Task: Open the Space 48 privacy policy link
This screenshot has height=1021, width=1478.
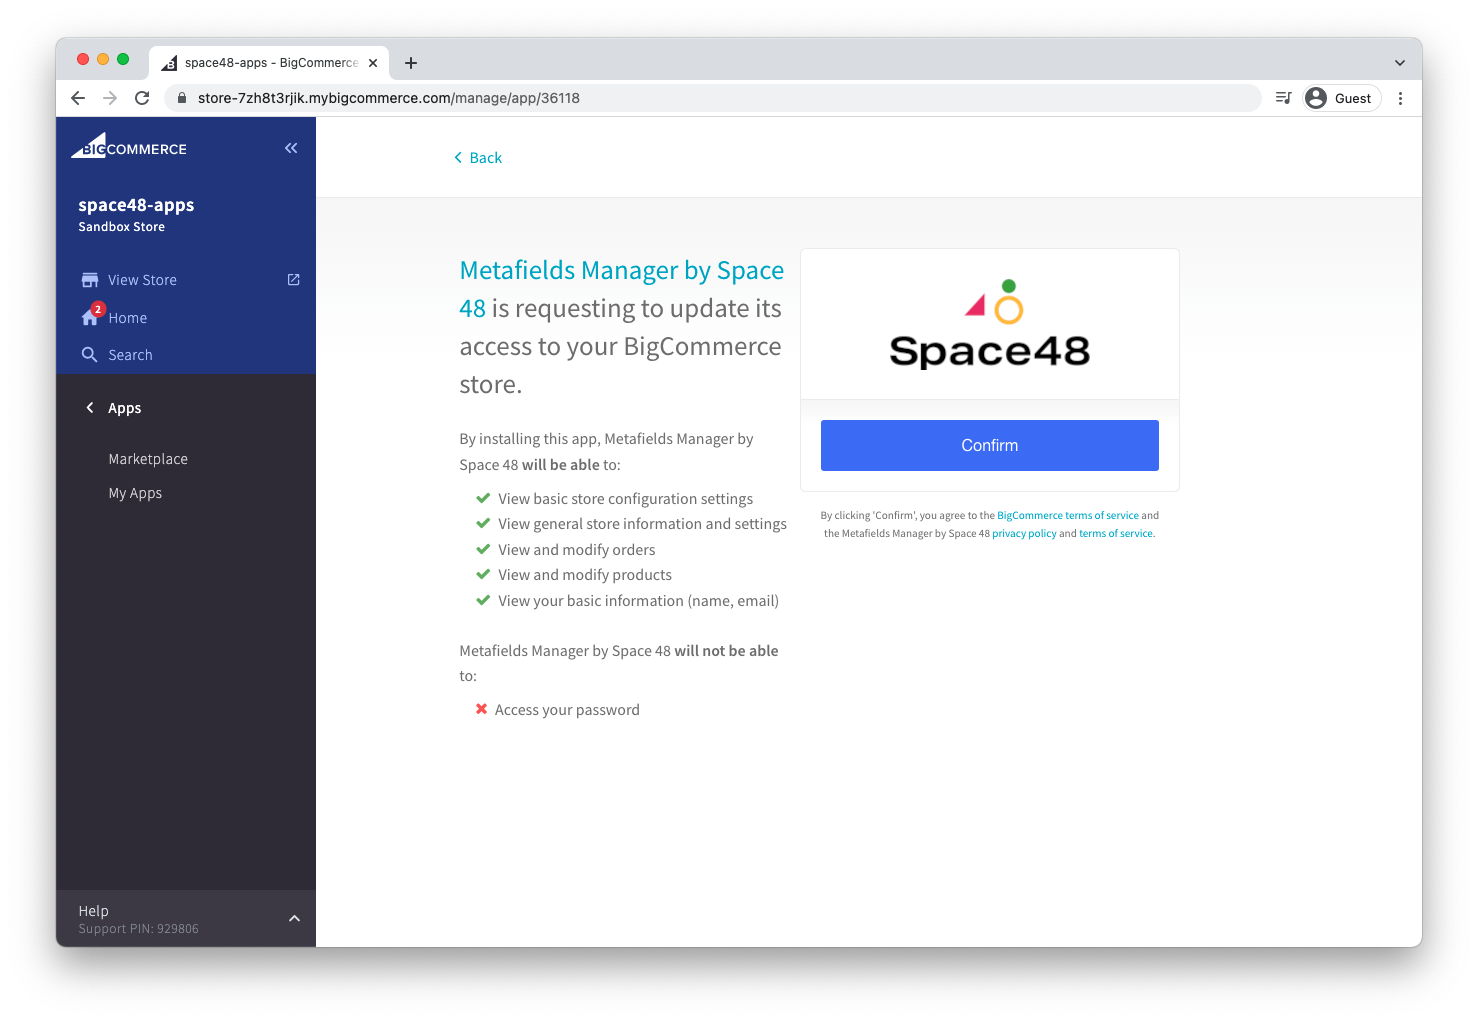Action: coord(1024,534)
